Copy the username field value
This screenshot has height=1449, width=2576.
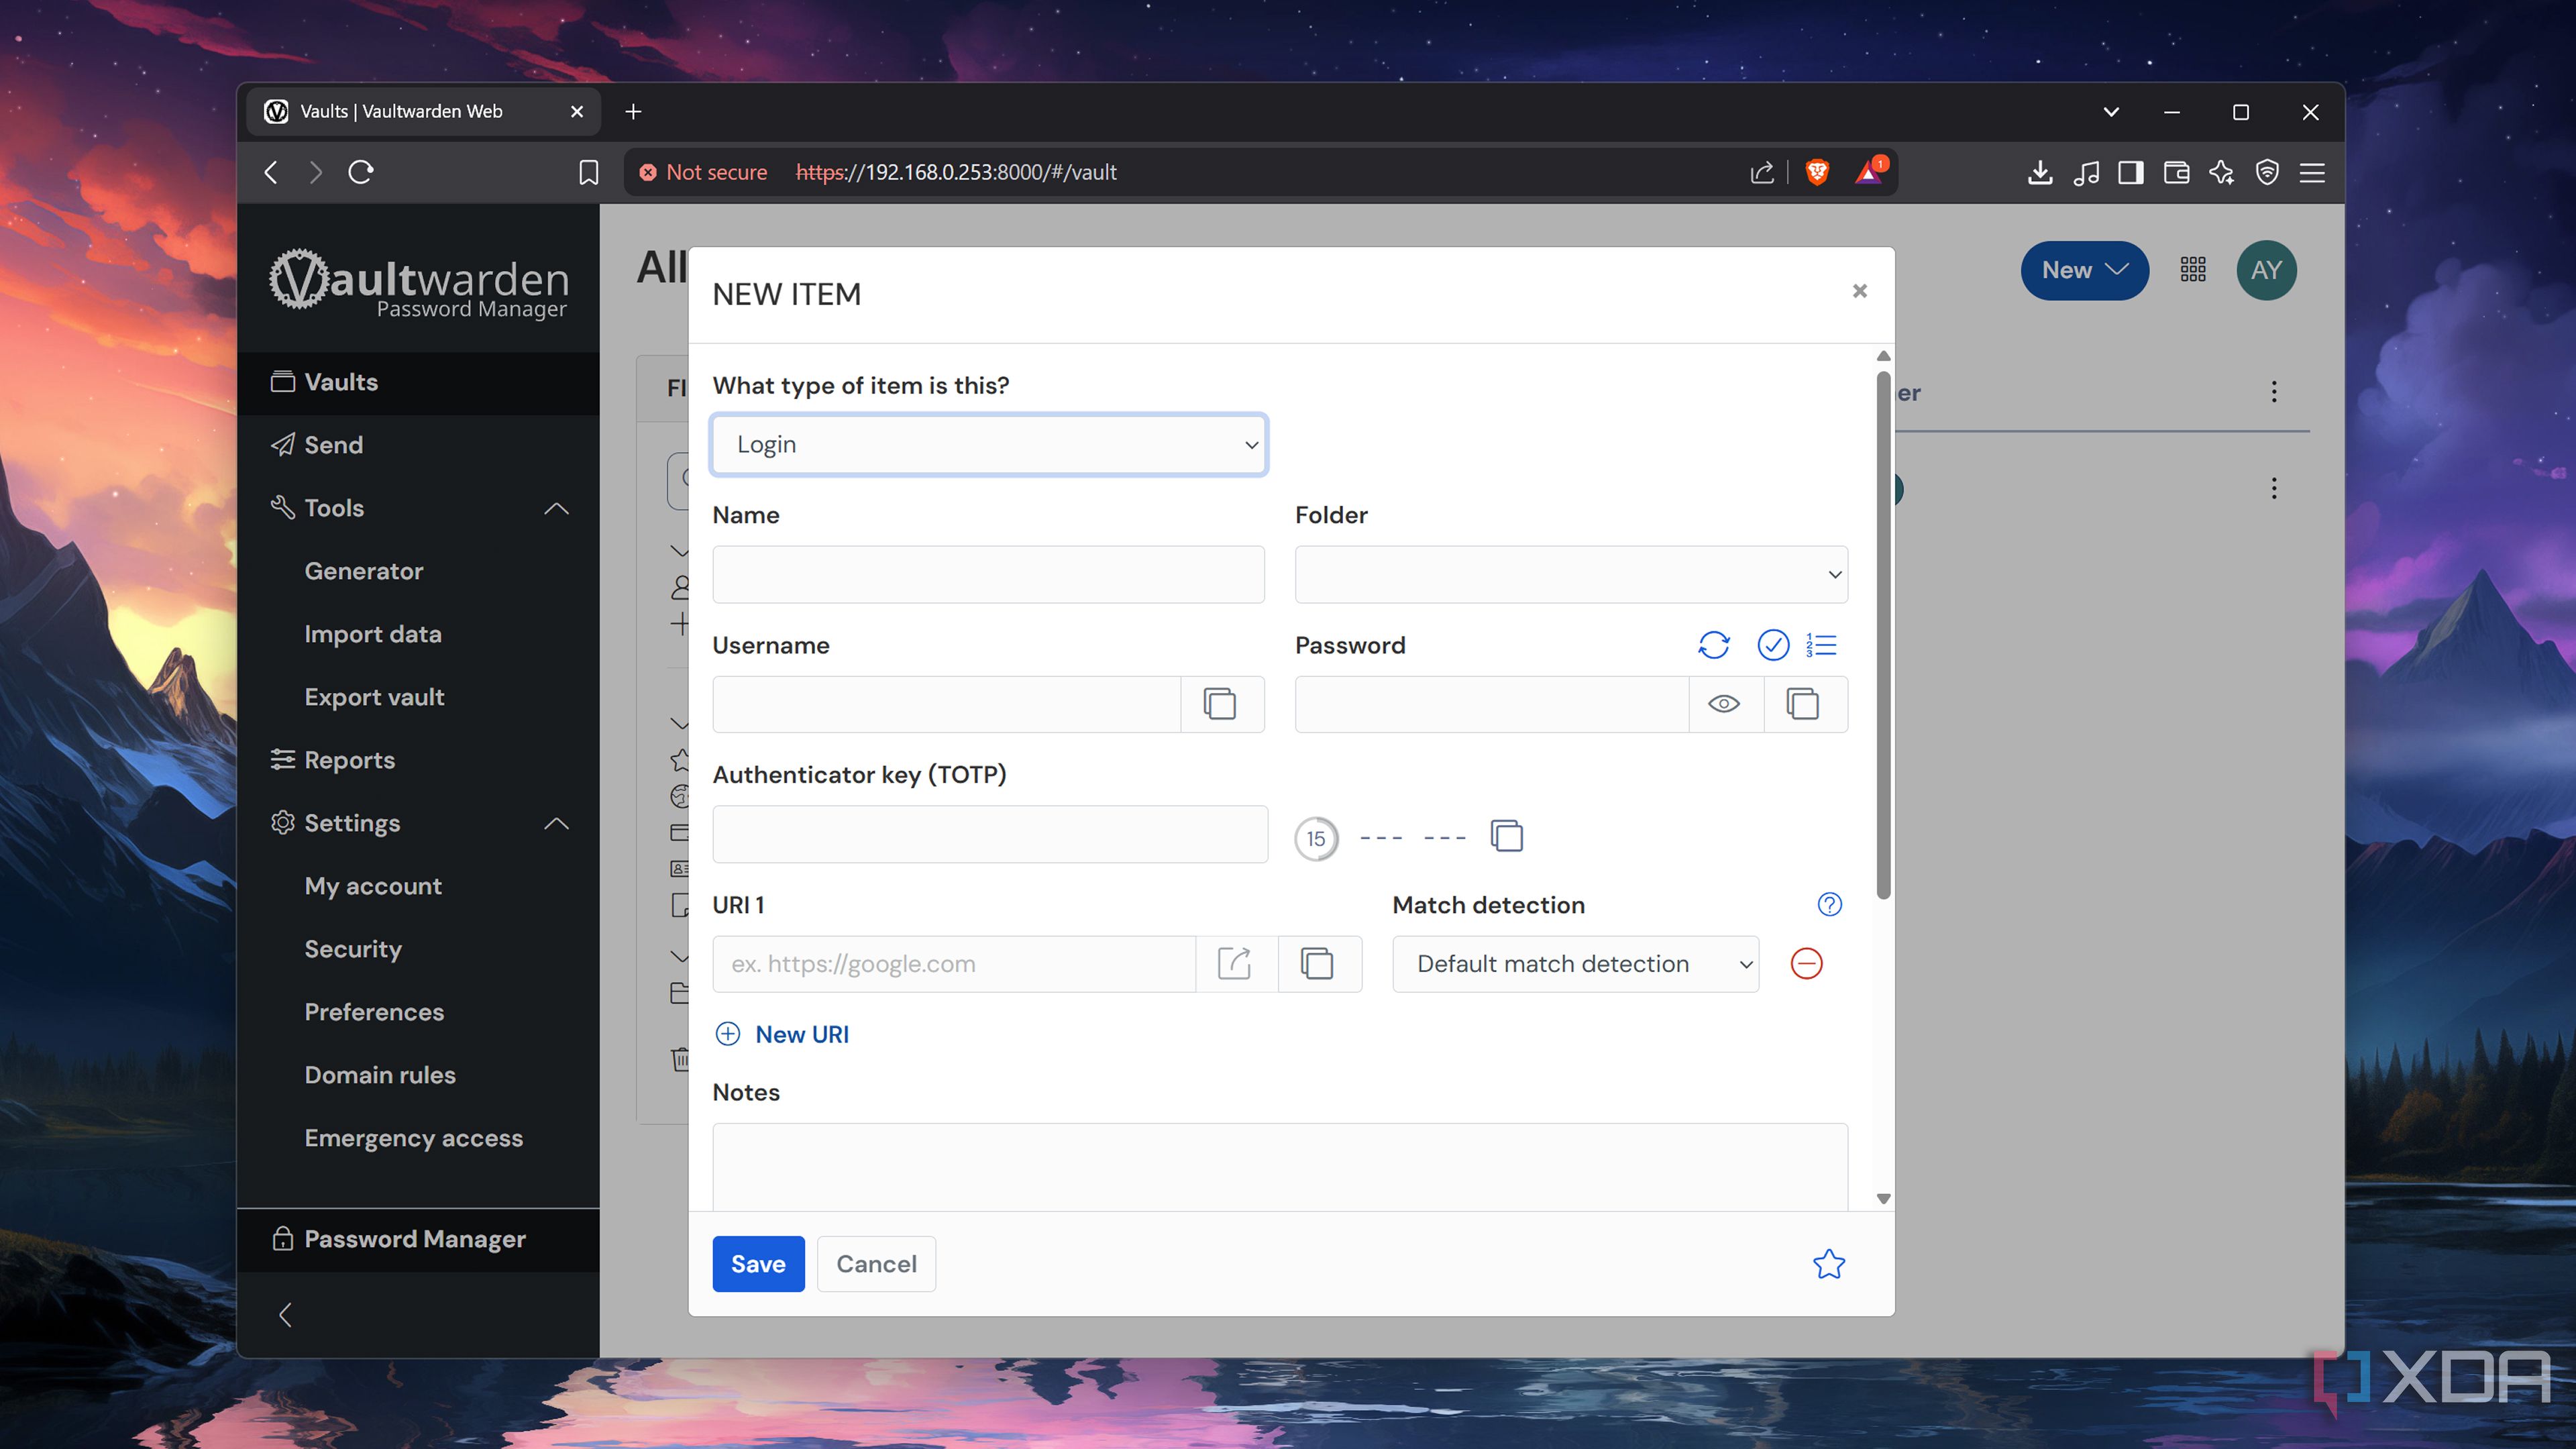click(1220, 704)
